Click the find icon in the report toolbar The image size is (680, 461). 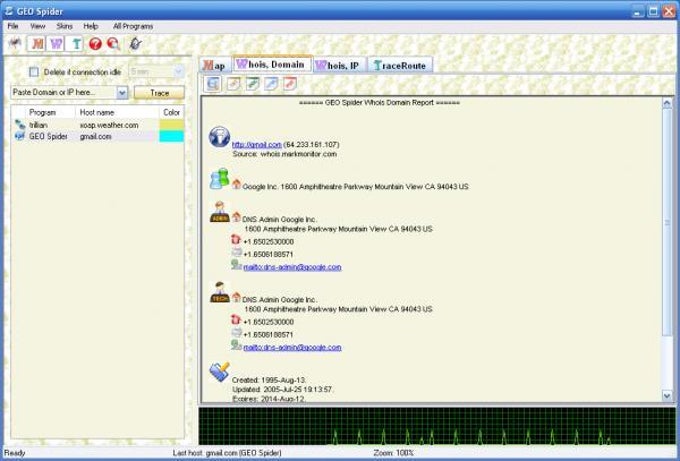212,84
